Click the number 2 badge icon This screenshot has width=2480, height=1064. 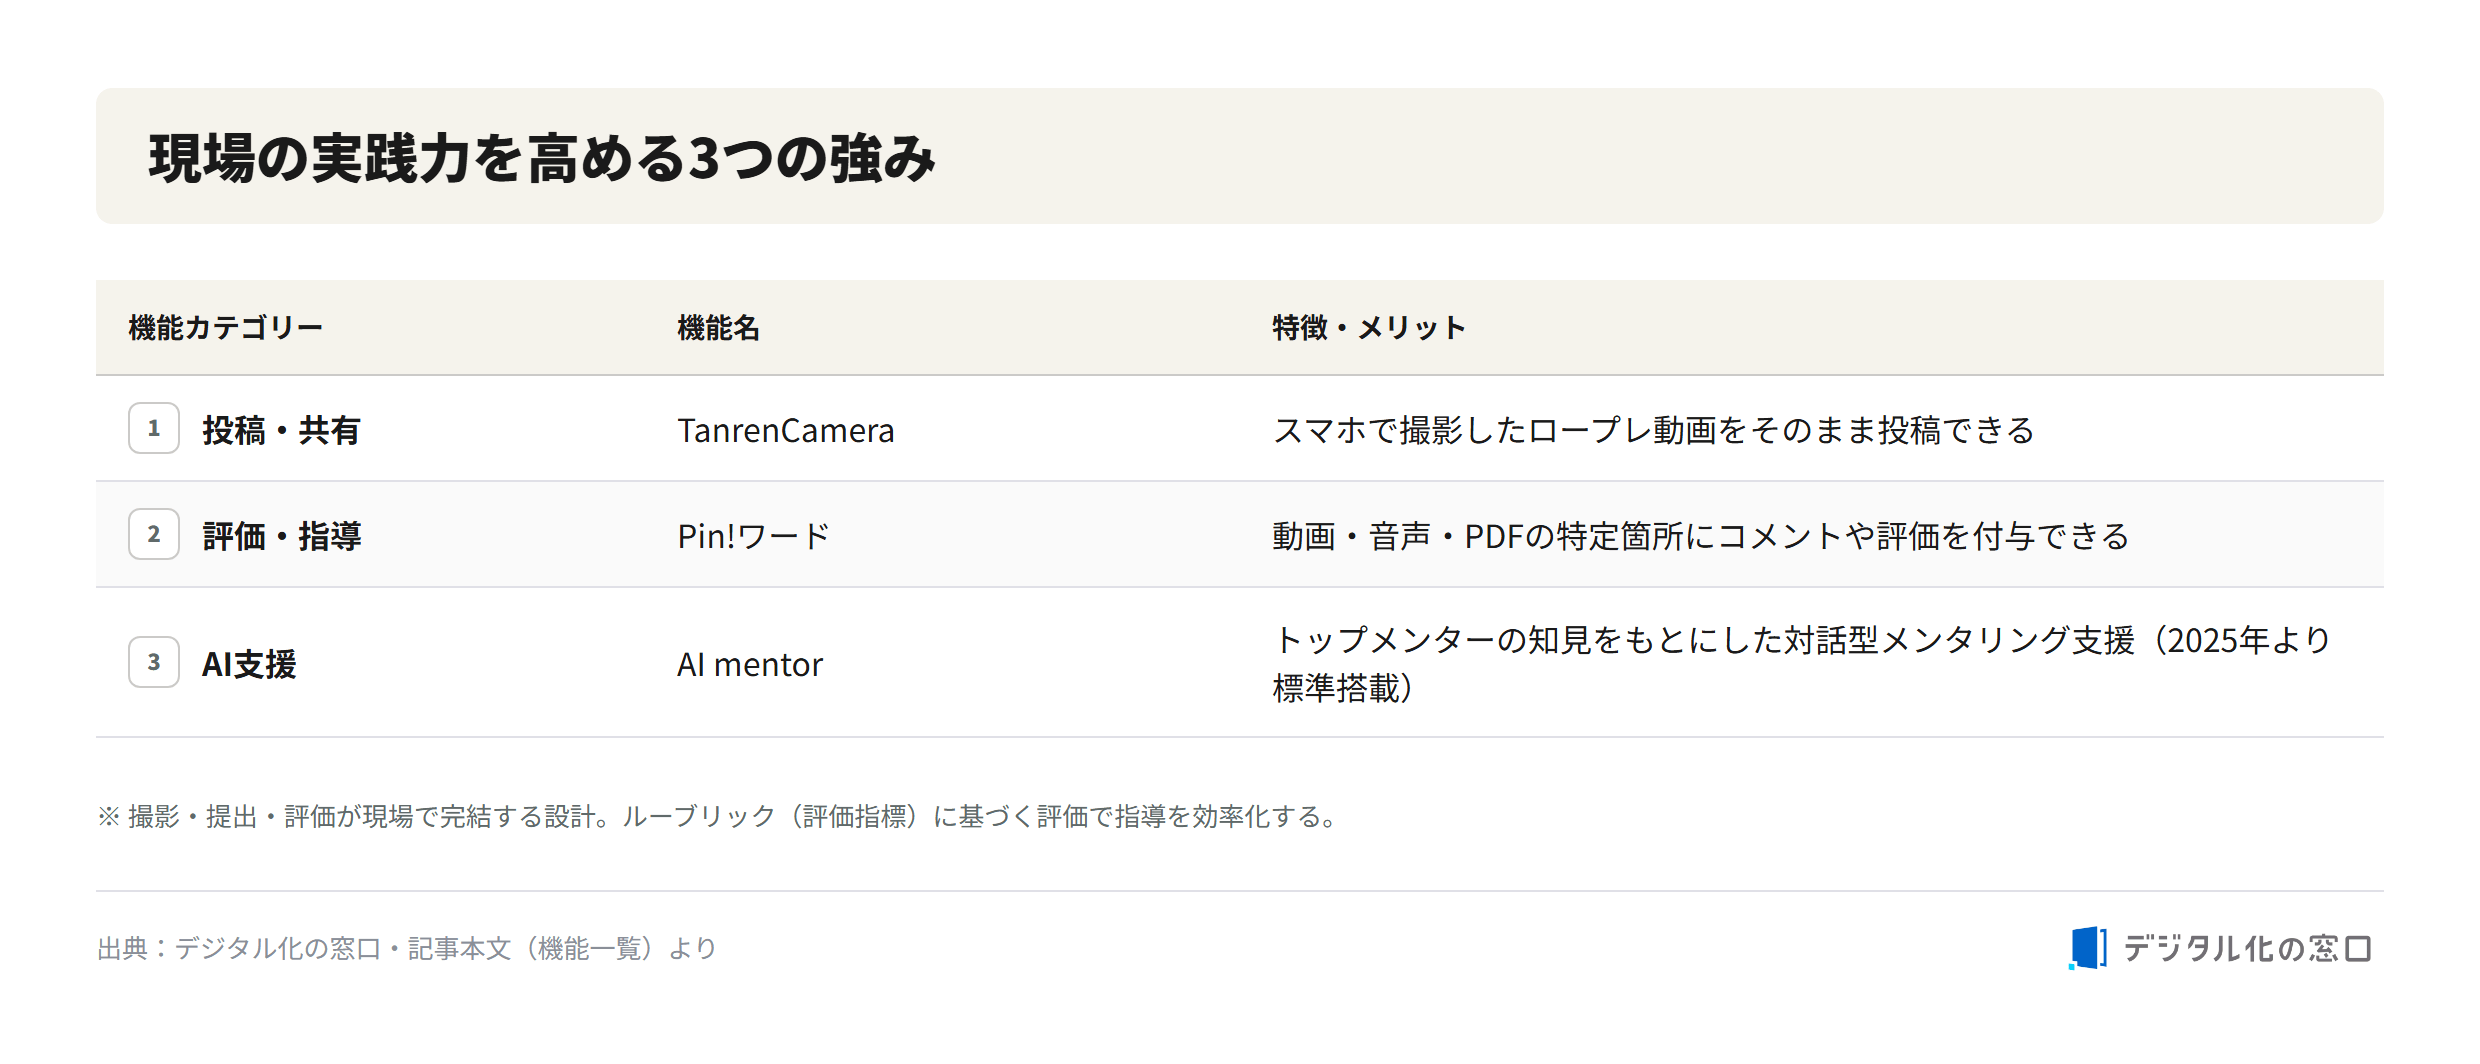click(154, 534)
